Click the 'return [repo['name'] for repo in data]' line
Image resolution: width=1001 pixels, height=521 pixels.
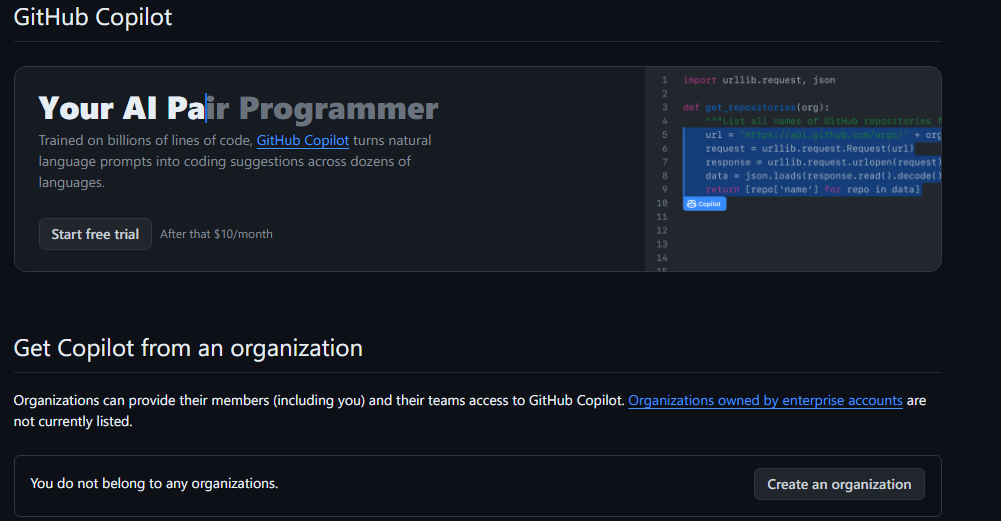[813, 190]
